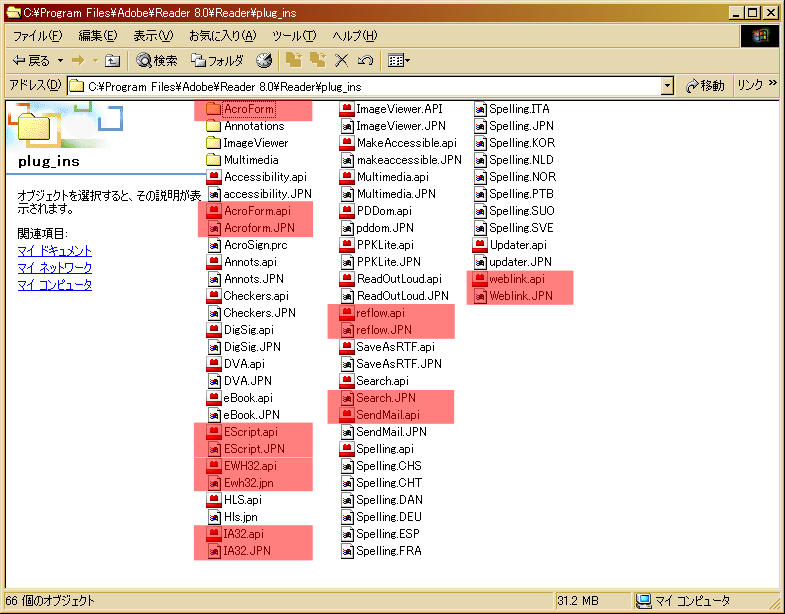Select the Search.JPN file icon

click(x=347, y=398)
